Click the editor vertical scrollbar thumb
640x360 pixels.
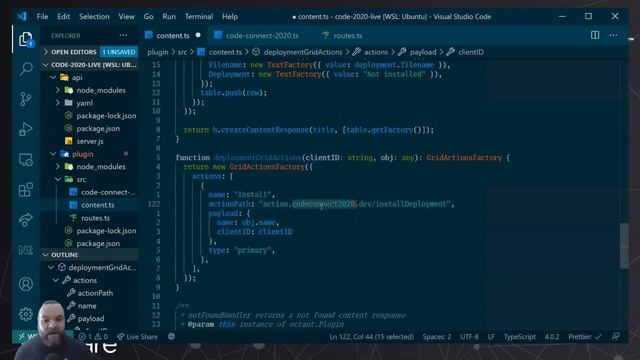[x=624, y=246]
